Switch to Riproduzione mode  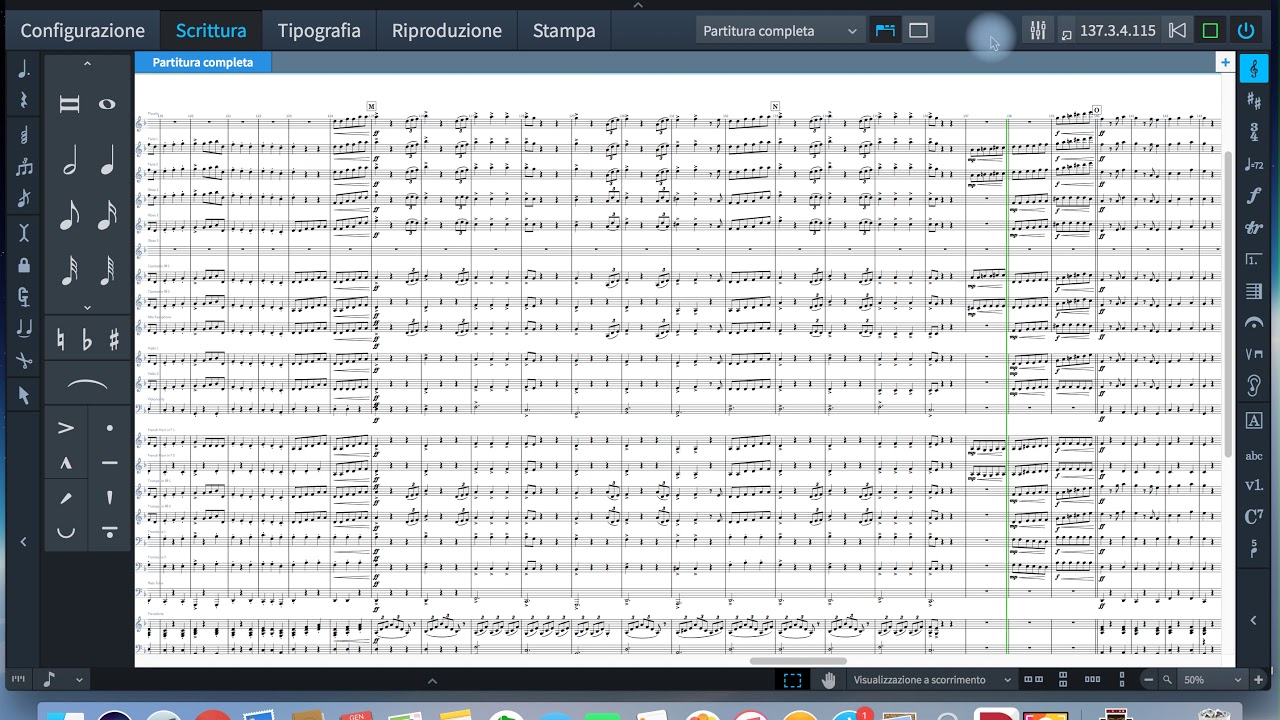click(x=447, y=31)
